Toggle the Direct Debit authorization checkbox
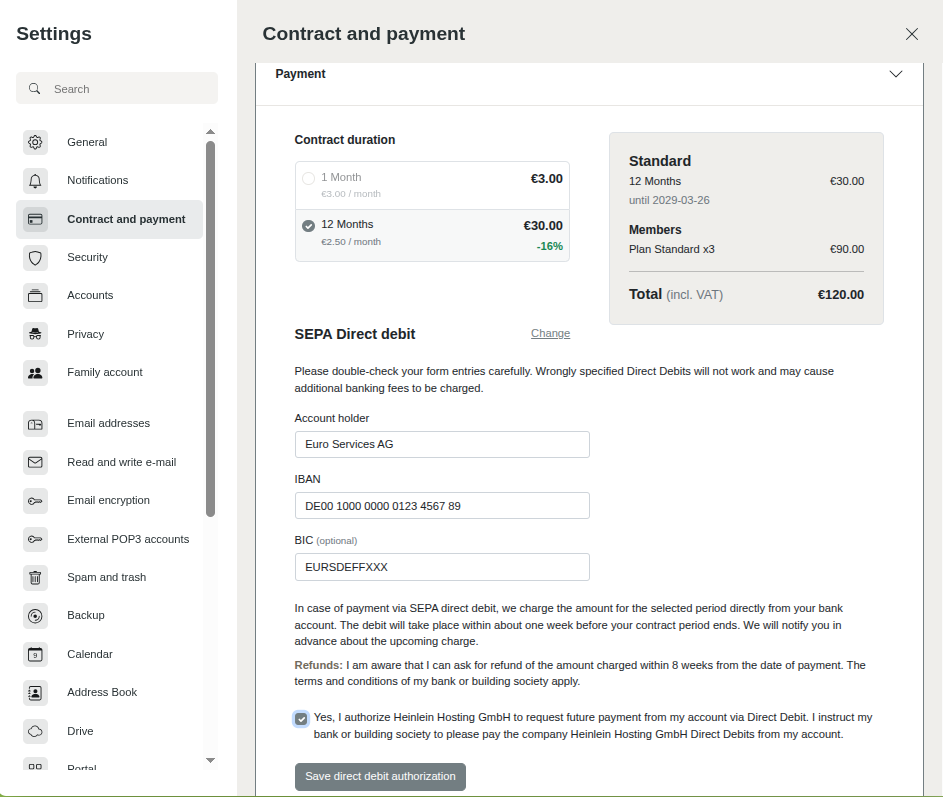Screen dimensions: 943x797 coord(301,719)
